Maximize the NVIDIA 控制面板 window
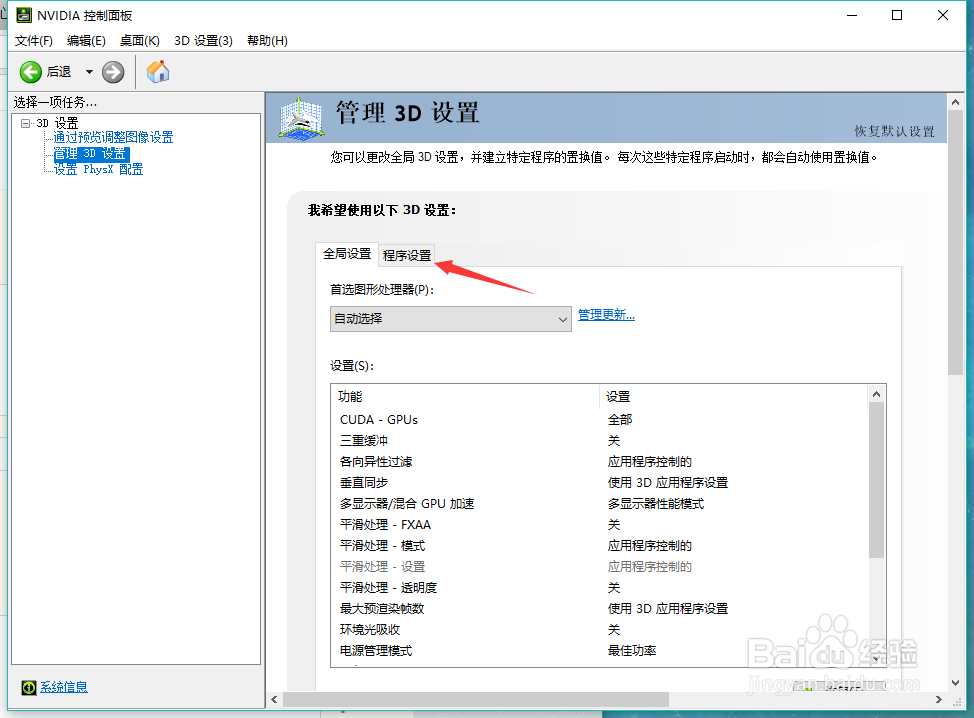 [x=897, y=15]
